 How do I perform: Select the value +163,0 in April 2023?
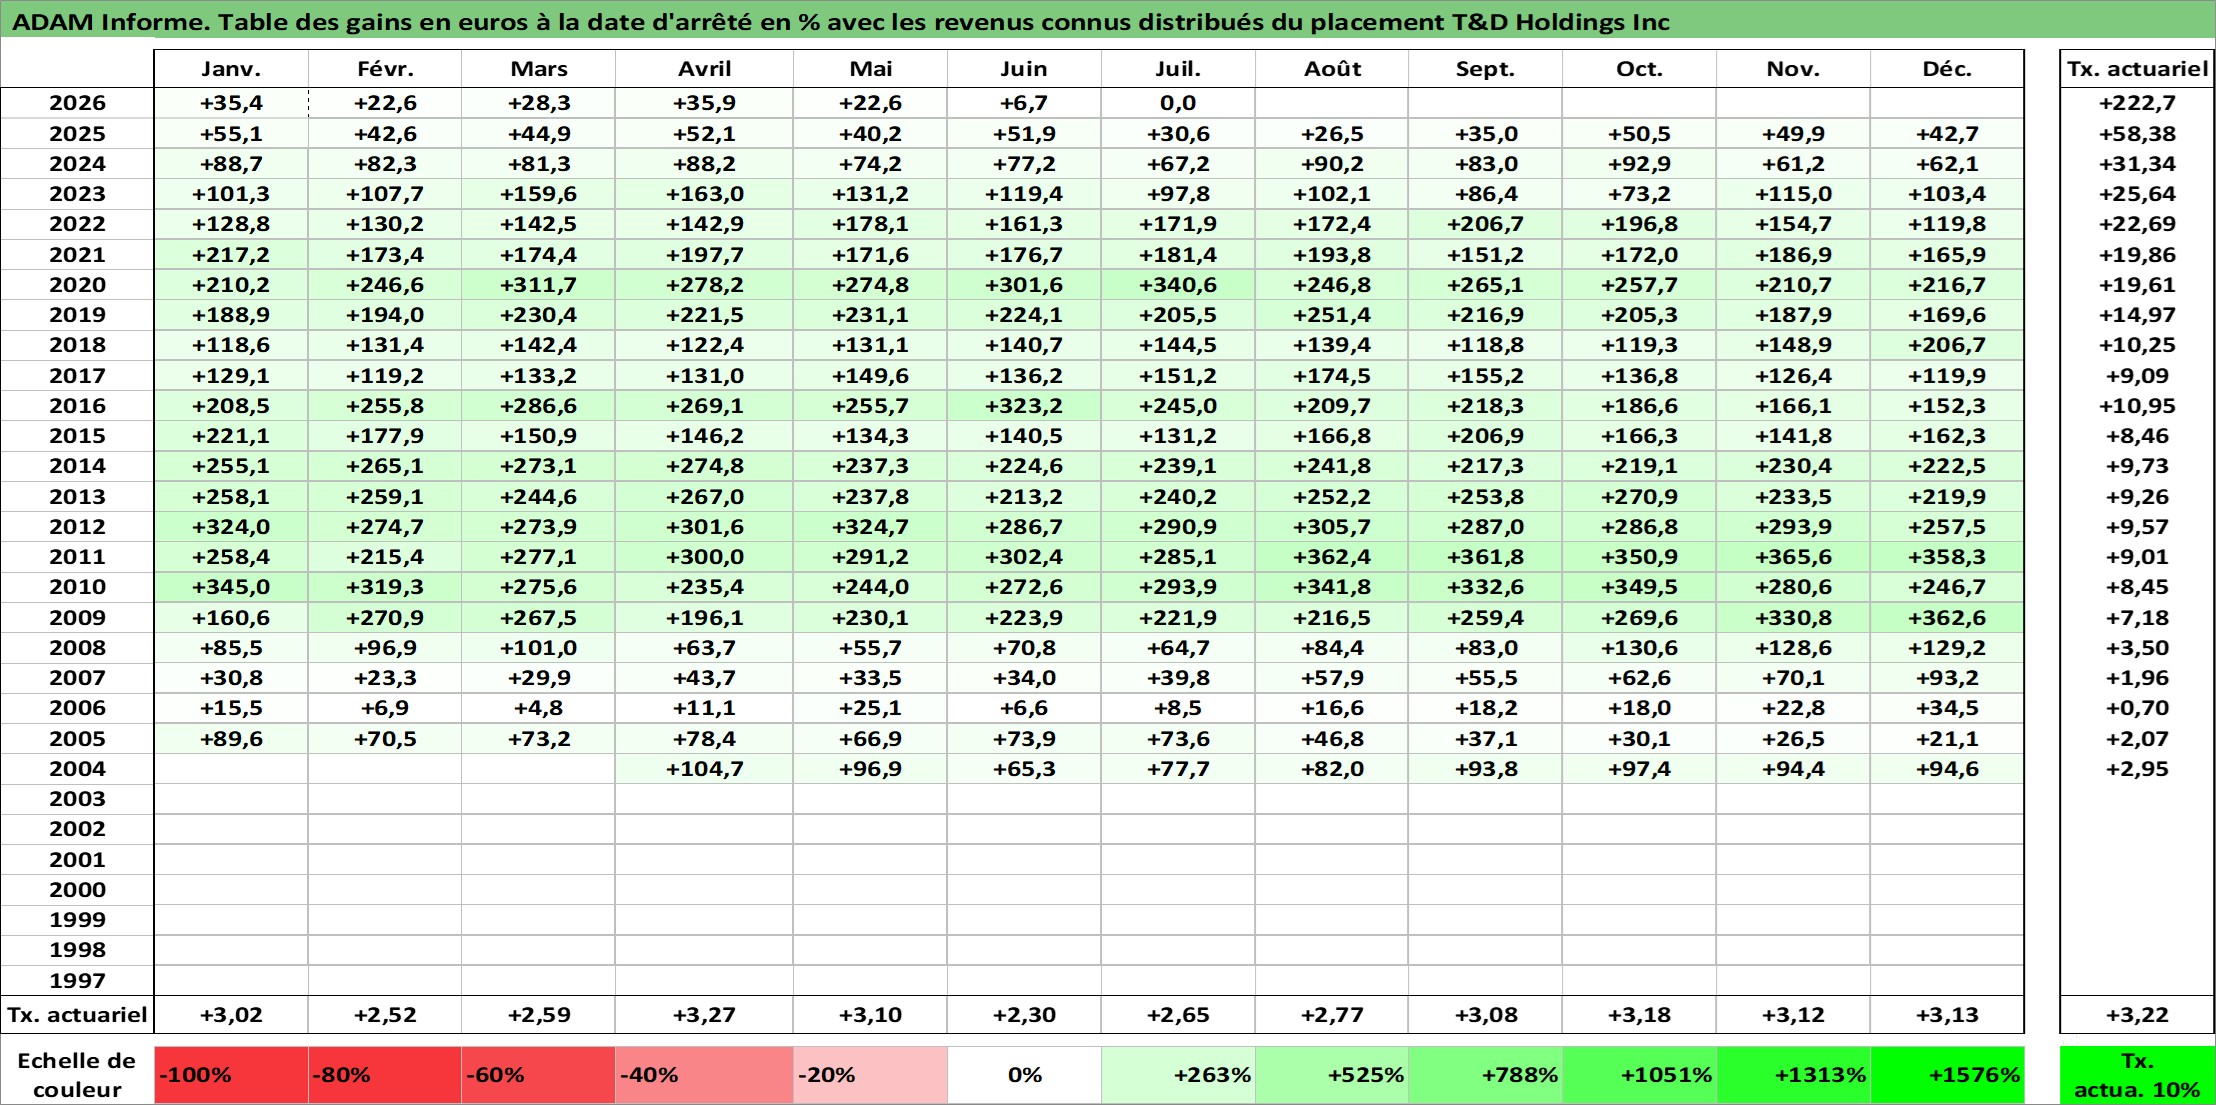tap(704, 194)
